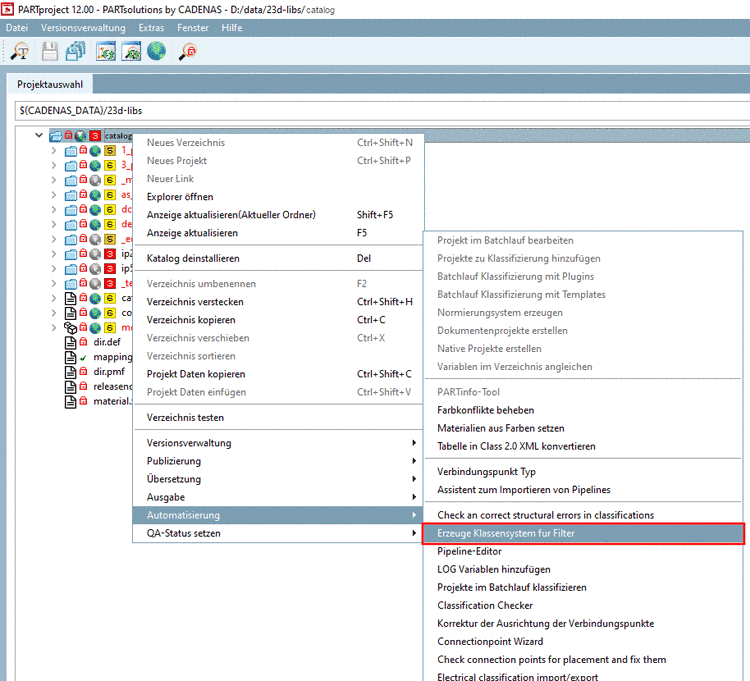Viewport: 750px width, 681px height.
Task: Click the magnifier with red lock toolbar icon
Action: pos(188,51)
